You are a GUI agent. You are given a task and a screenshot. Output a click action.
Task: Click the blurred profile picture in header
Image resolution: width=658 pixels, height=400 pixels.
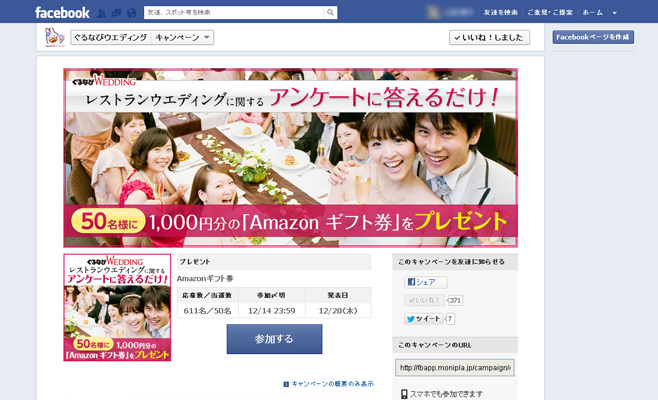point(434,12)
